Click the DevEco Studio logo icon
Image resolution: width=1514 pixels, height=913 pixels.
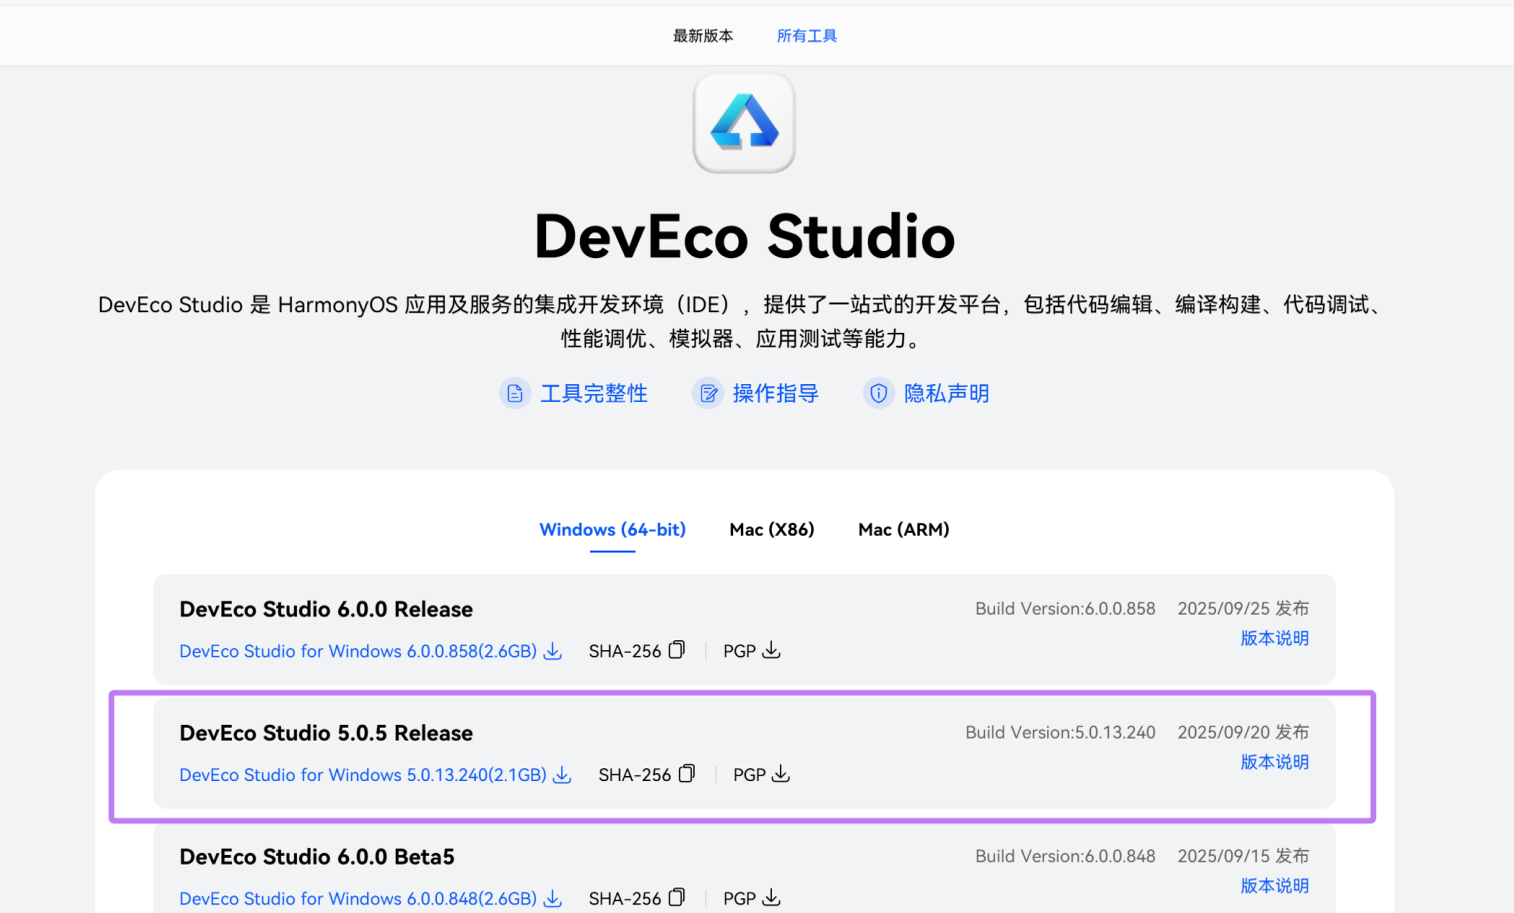[744, 123]
